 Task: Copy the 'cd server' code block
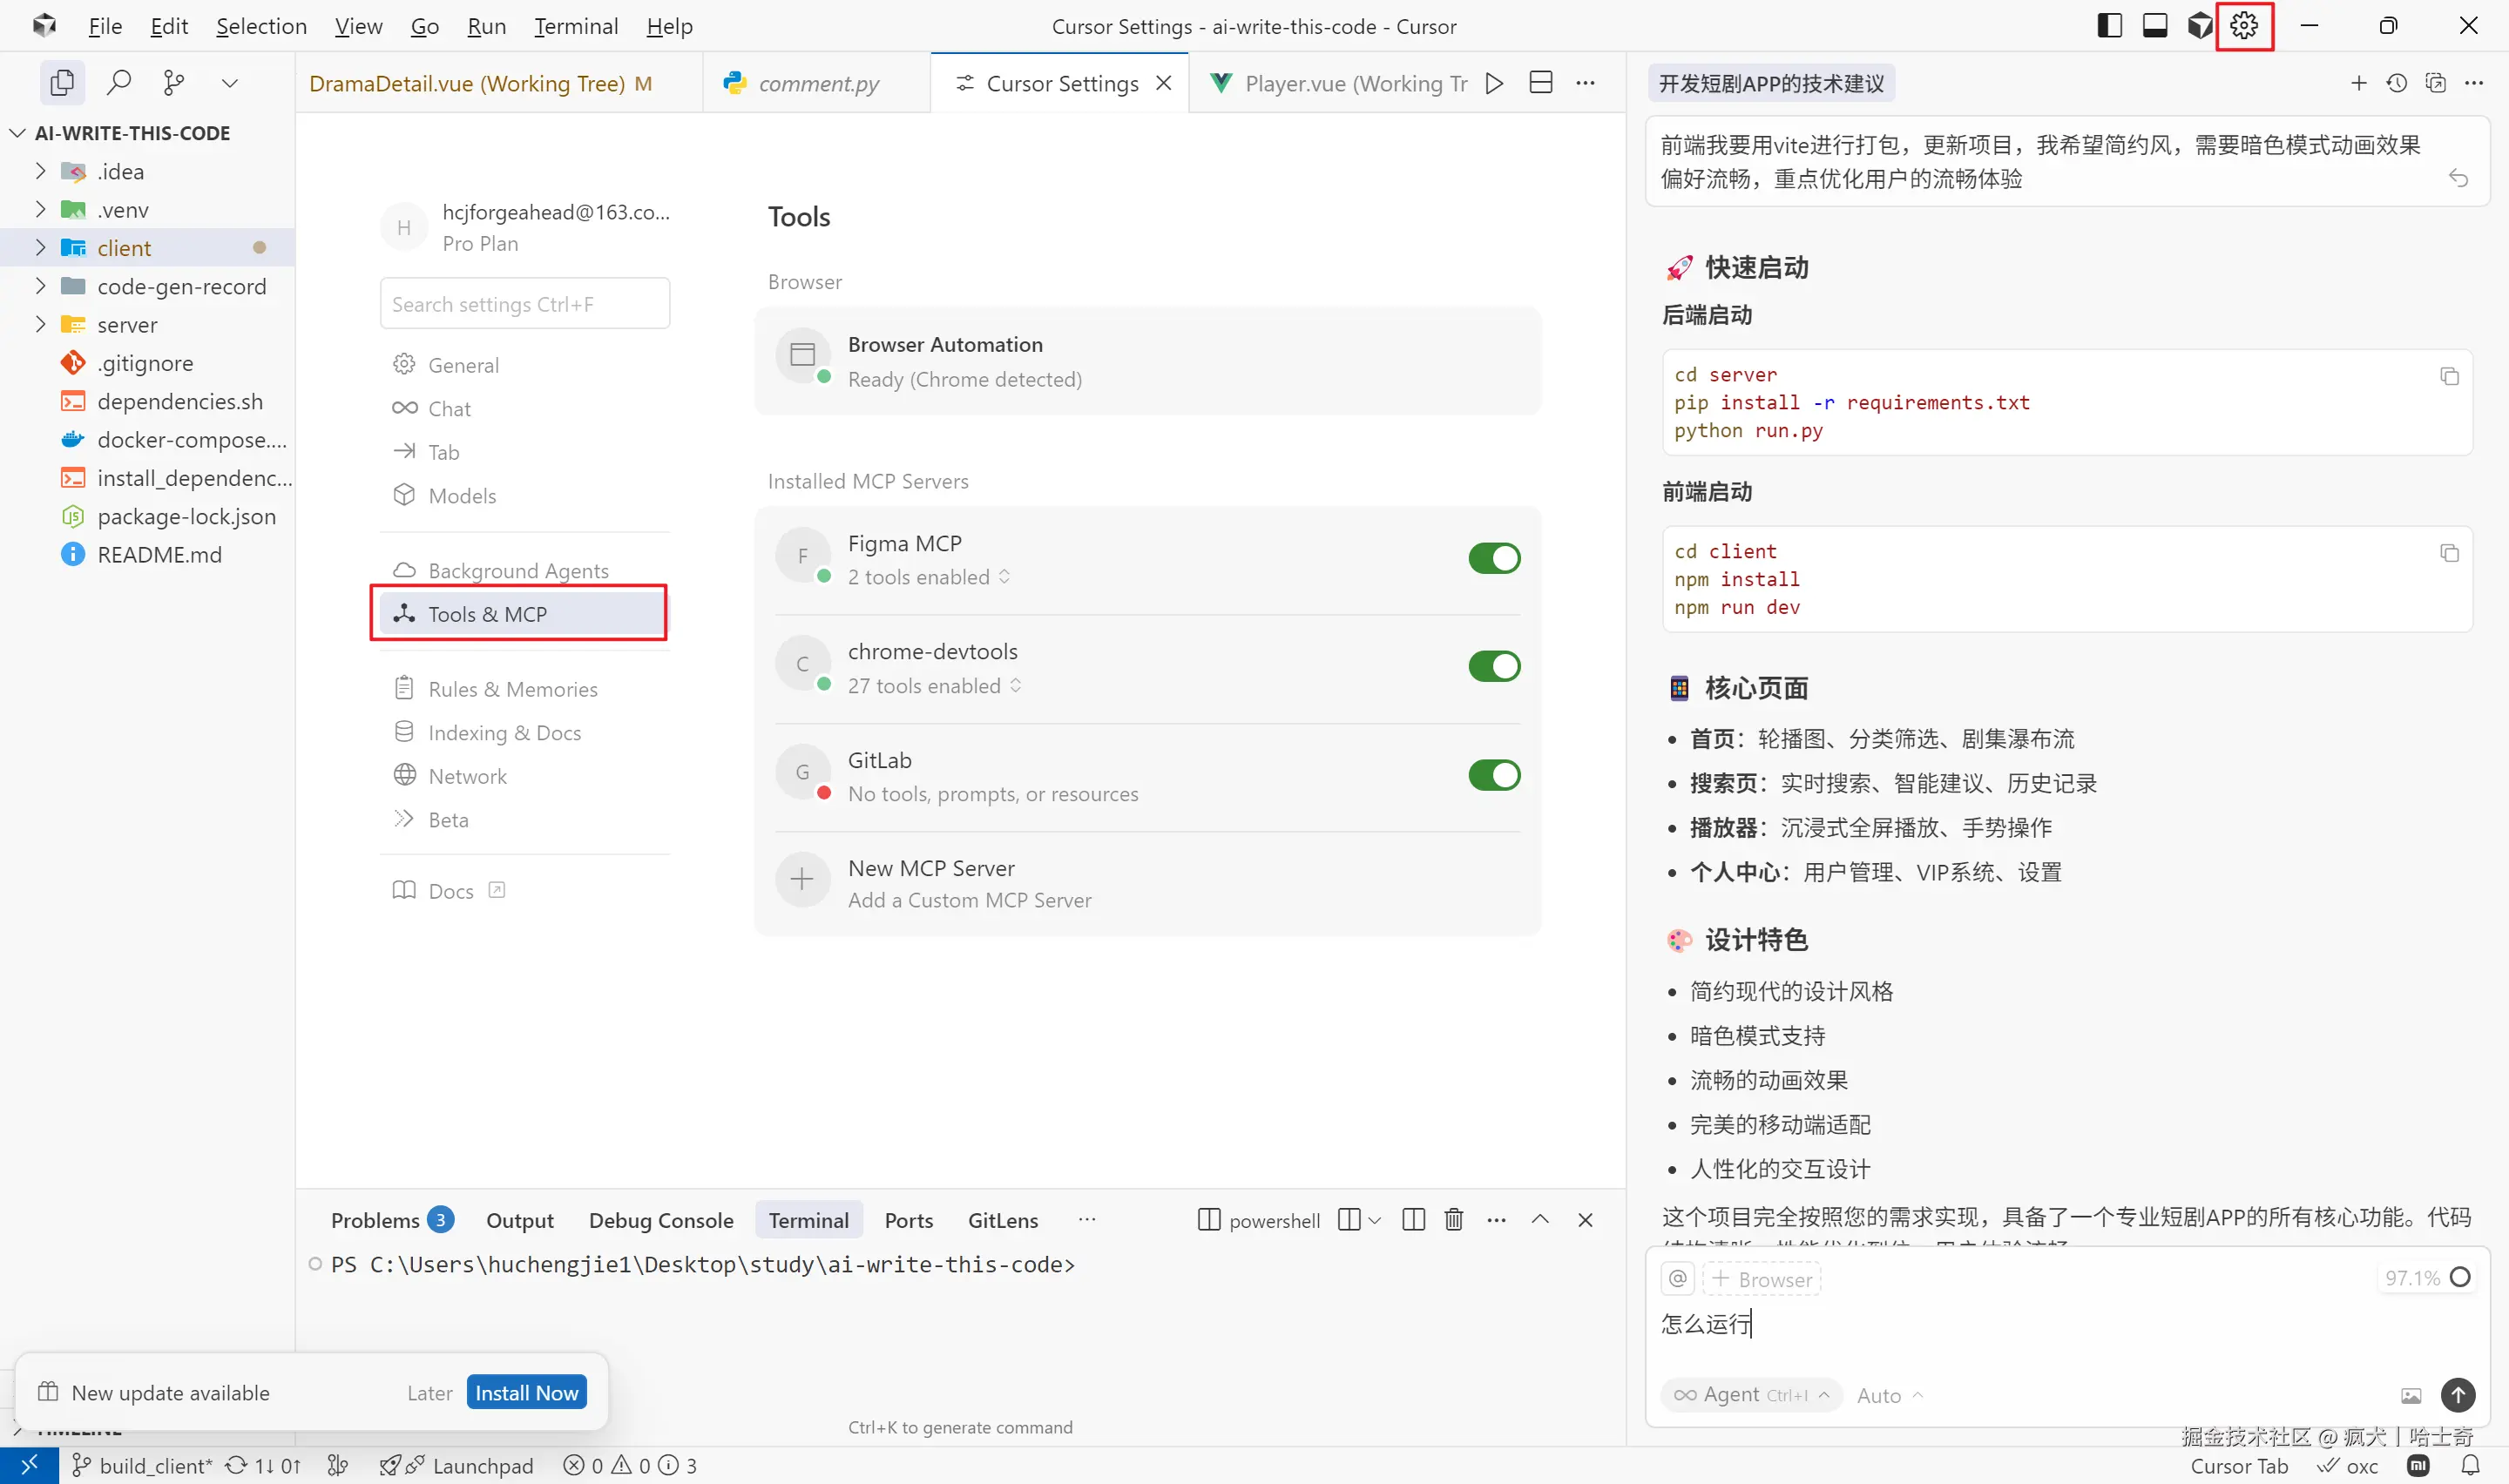(x=2448, y=377)
